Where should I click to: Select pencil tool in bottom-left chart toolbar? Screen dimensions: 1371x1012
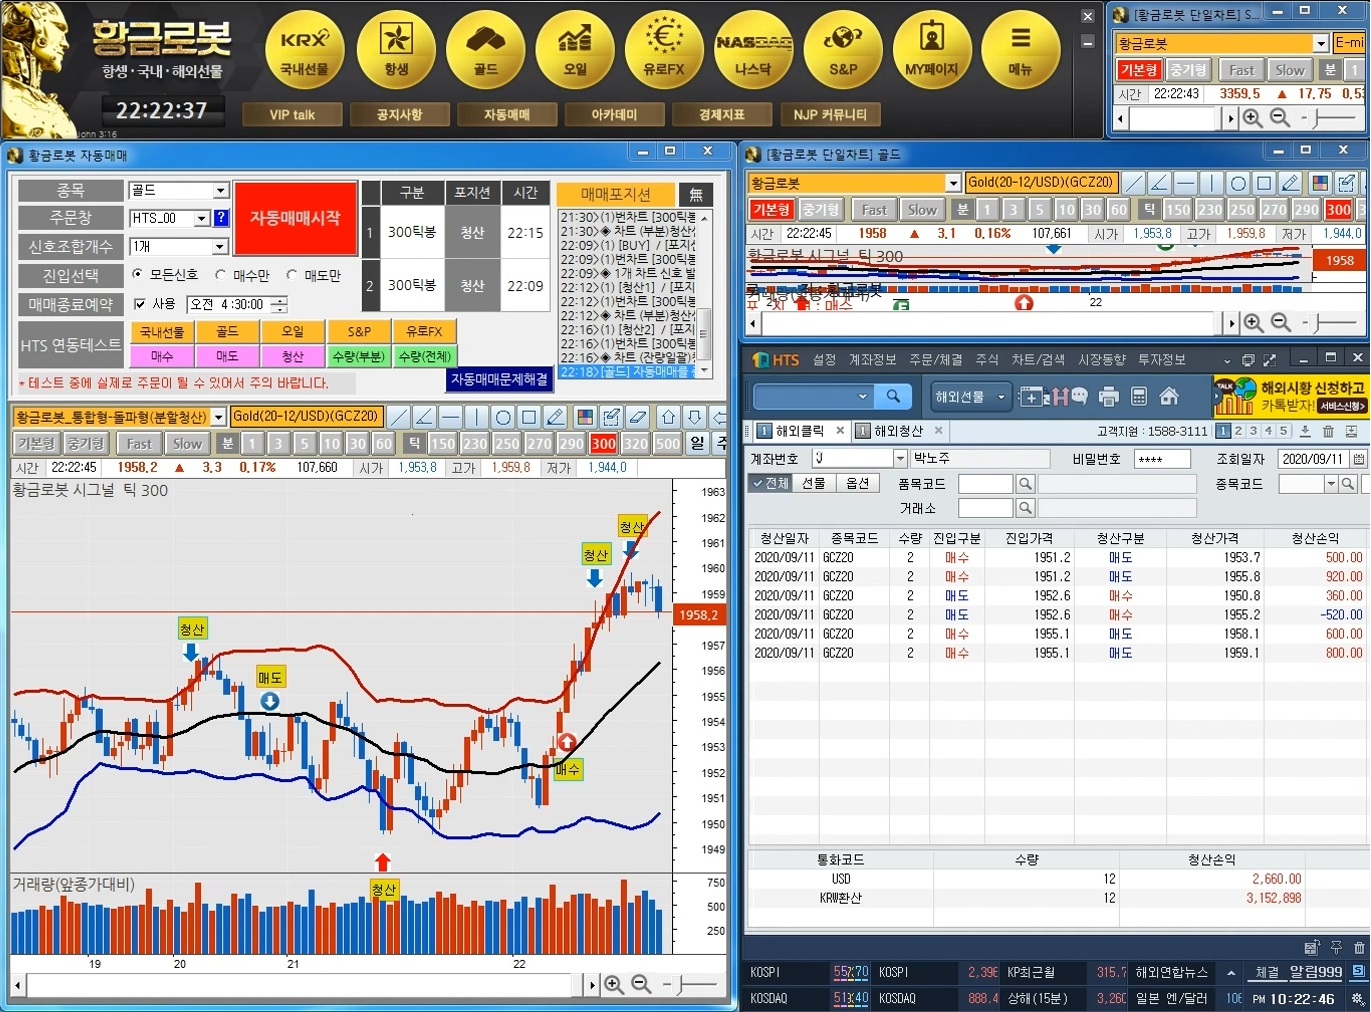pyautogui.click(x=555, y=417)
